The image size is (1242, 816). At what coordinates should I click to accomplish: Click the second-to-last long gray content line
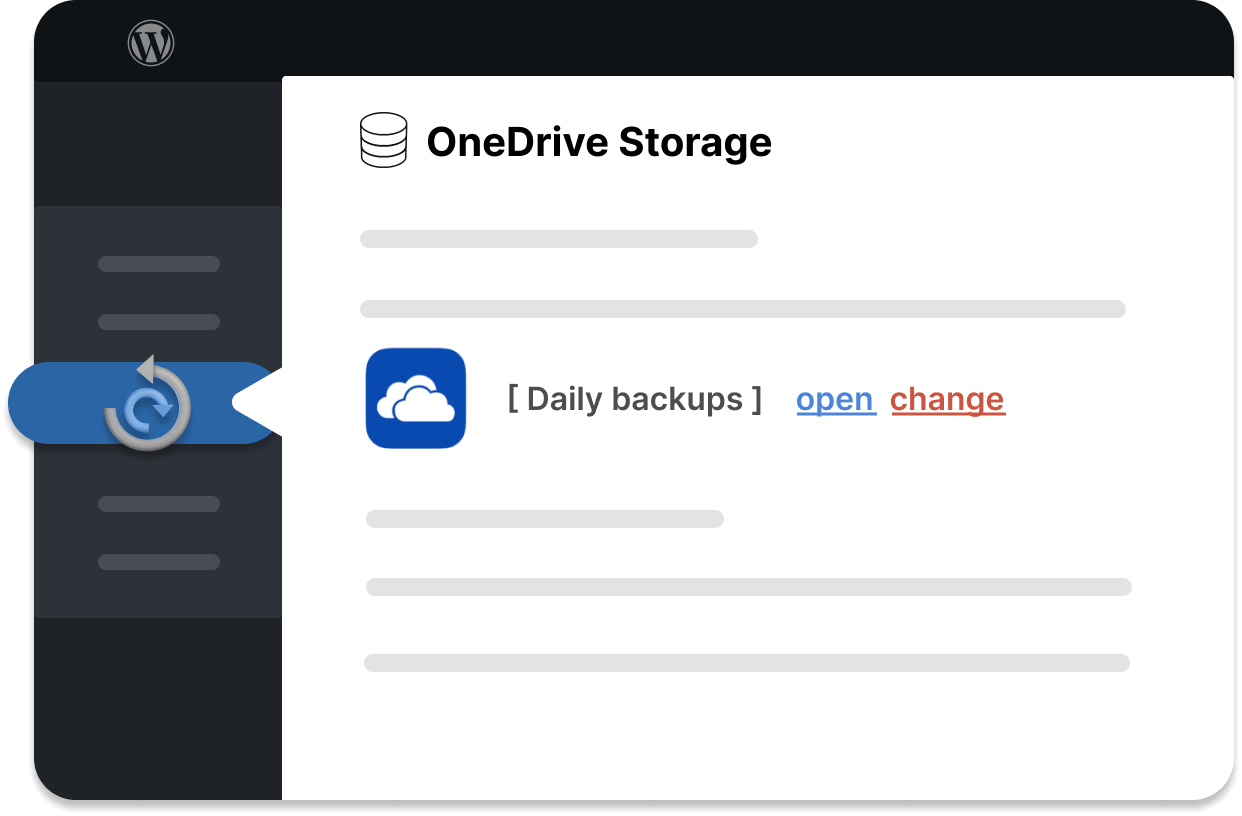748,587
